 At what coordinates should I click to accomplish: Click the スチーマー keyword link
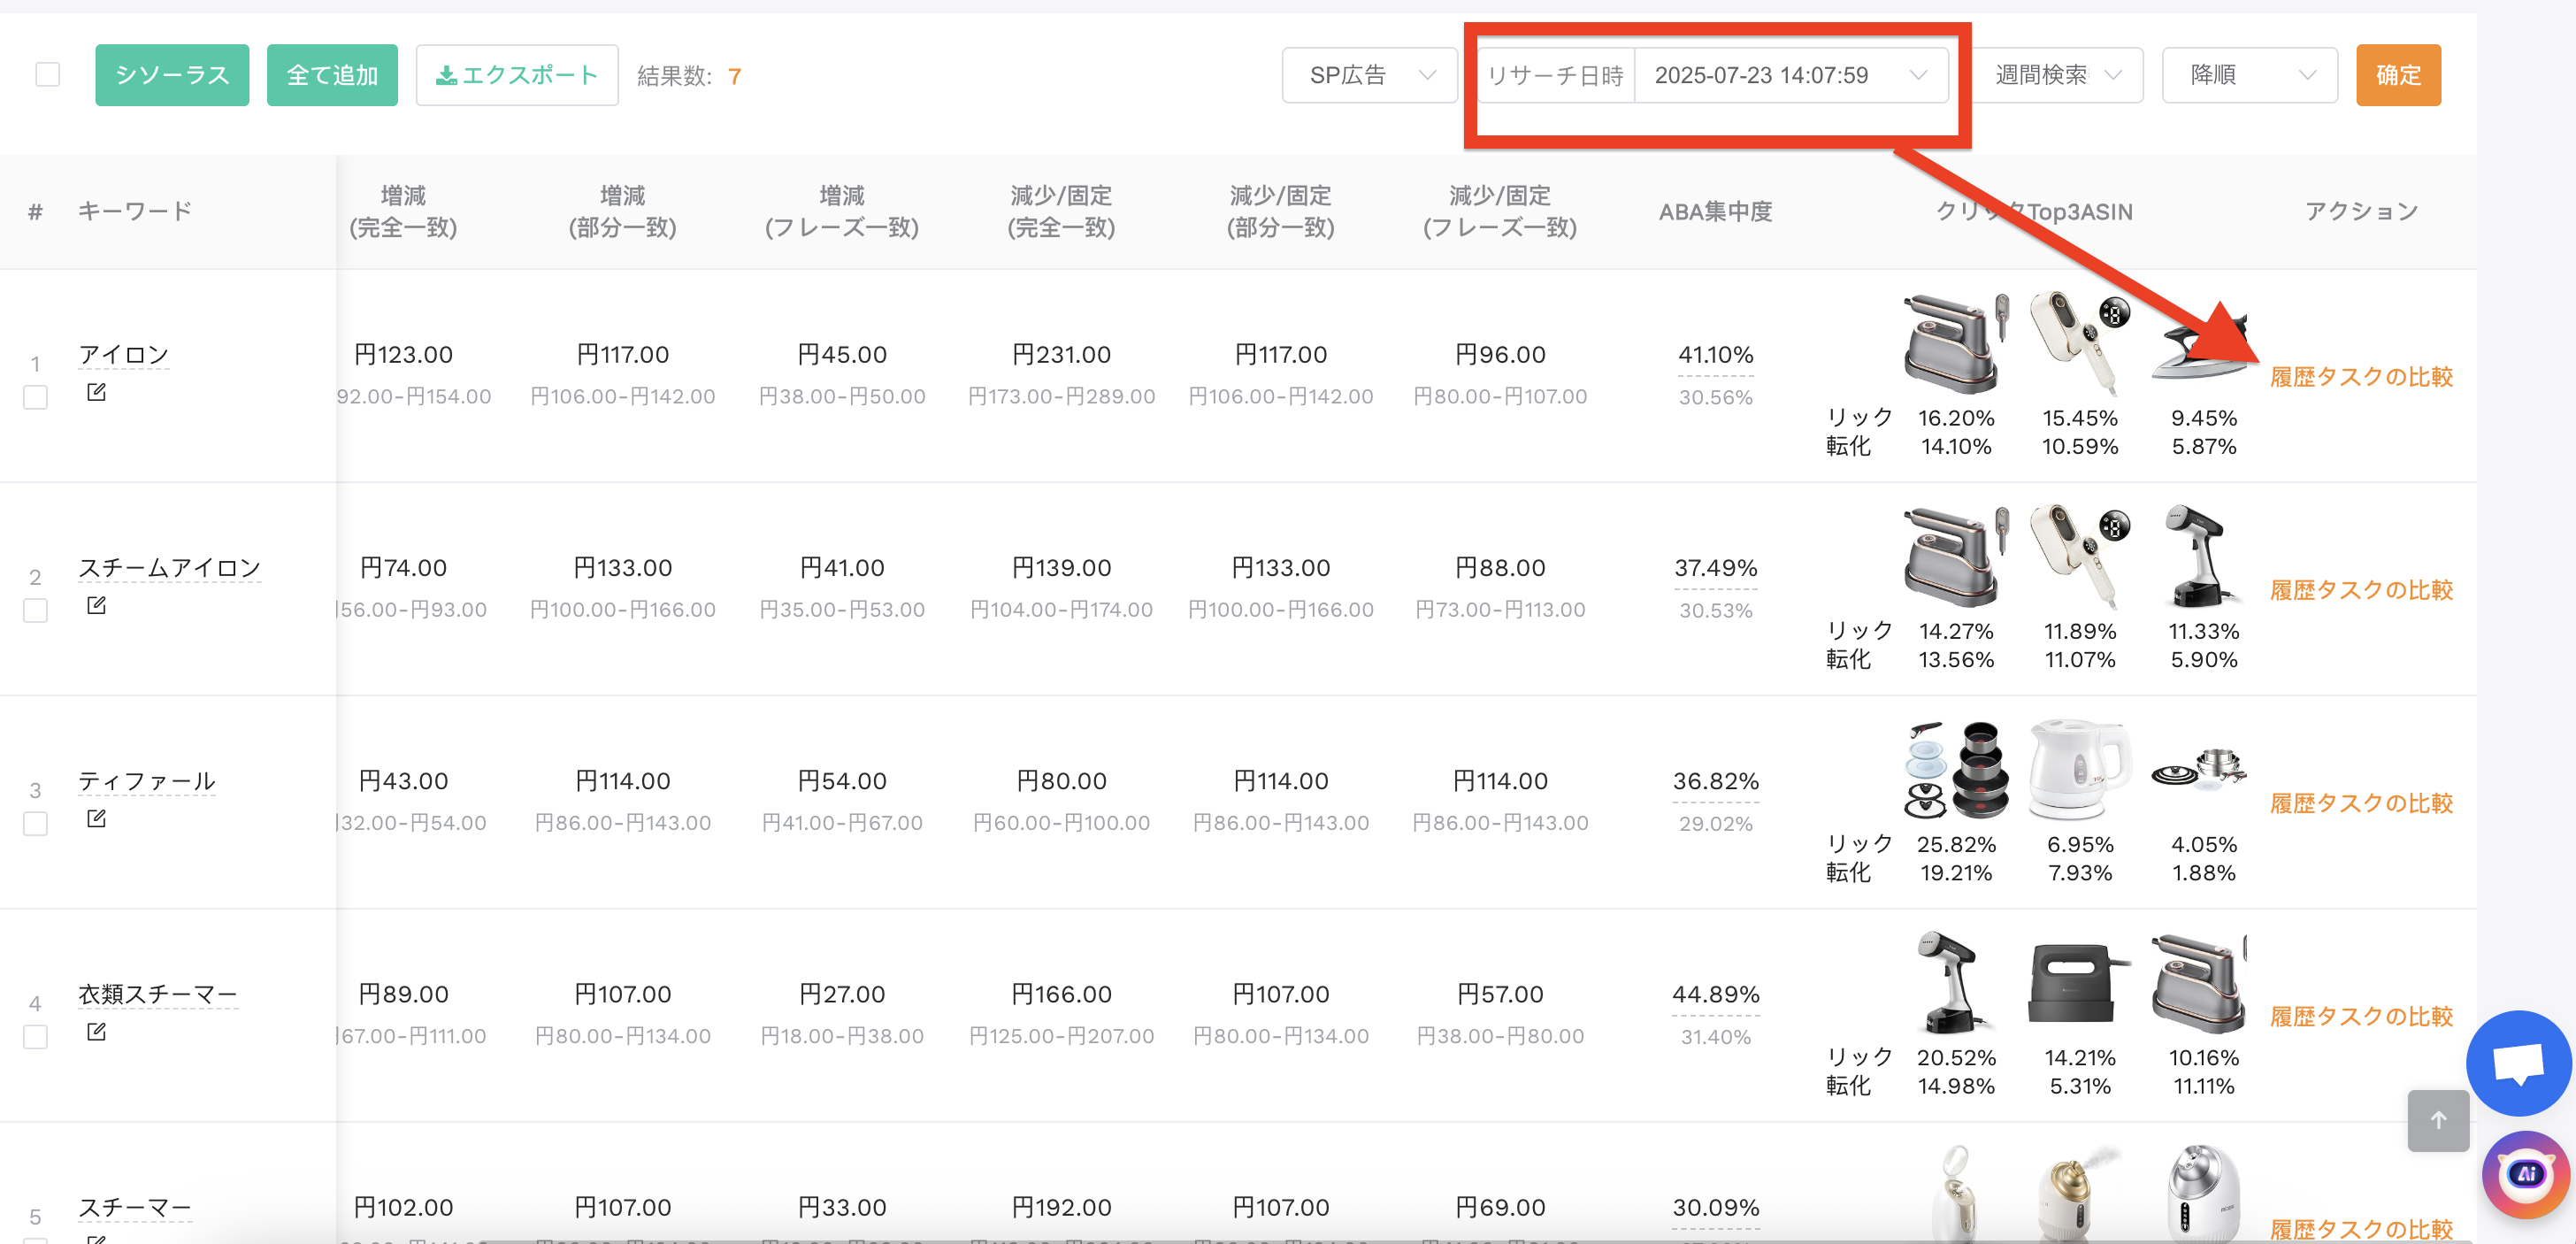[135, 1207]
